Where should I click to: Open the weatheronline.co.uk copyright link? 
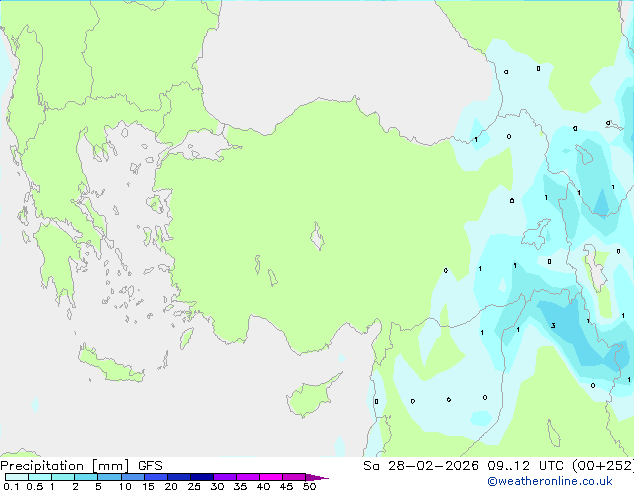point(550,481)
